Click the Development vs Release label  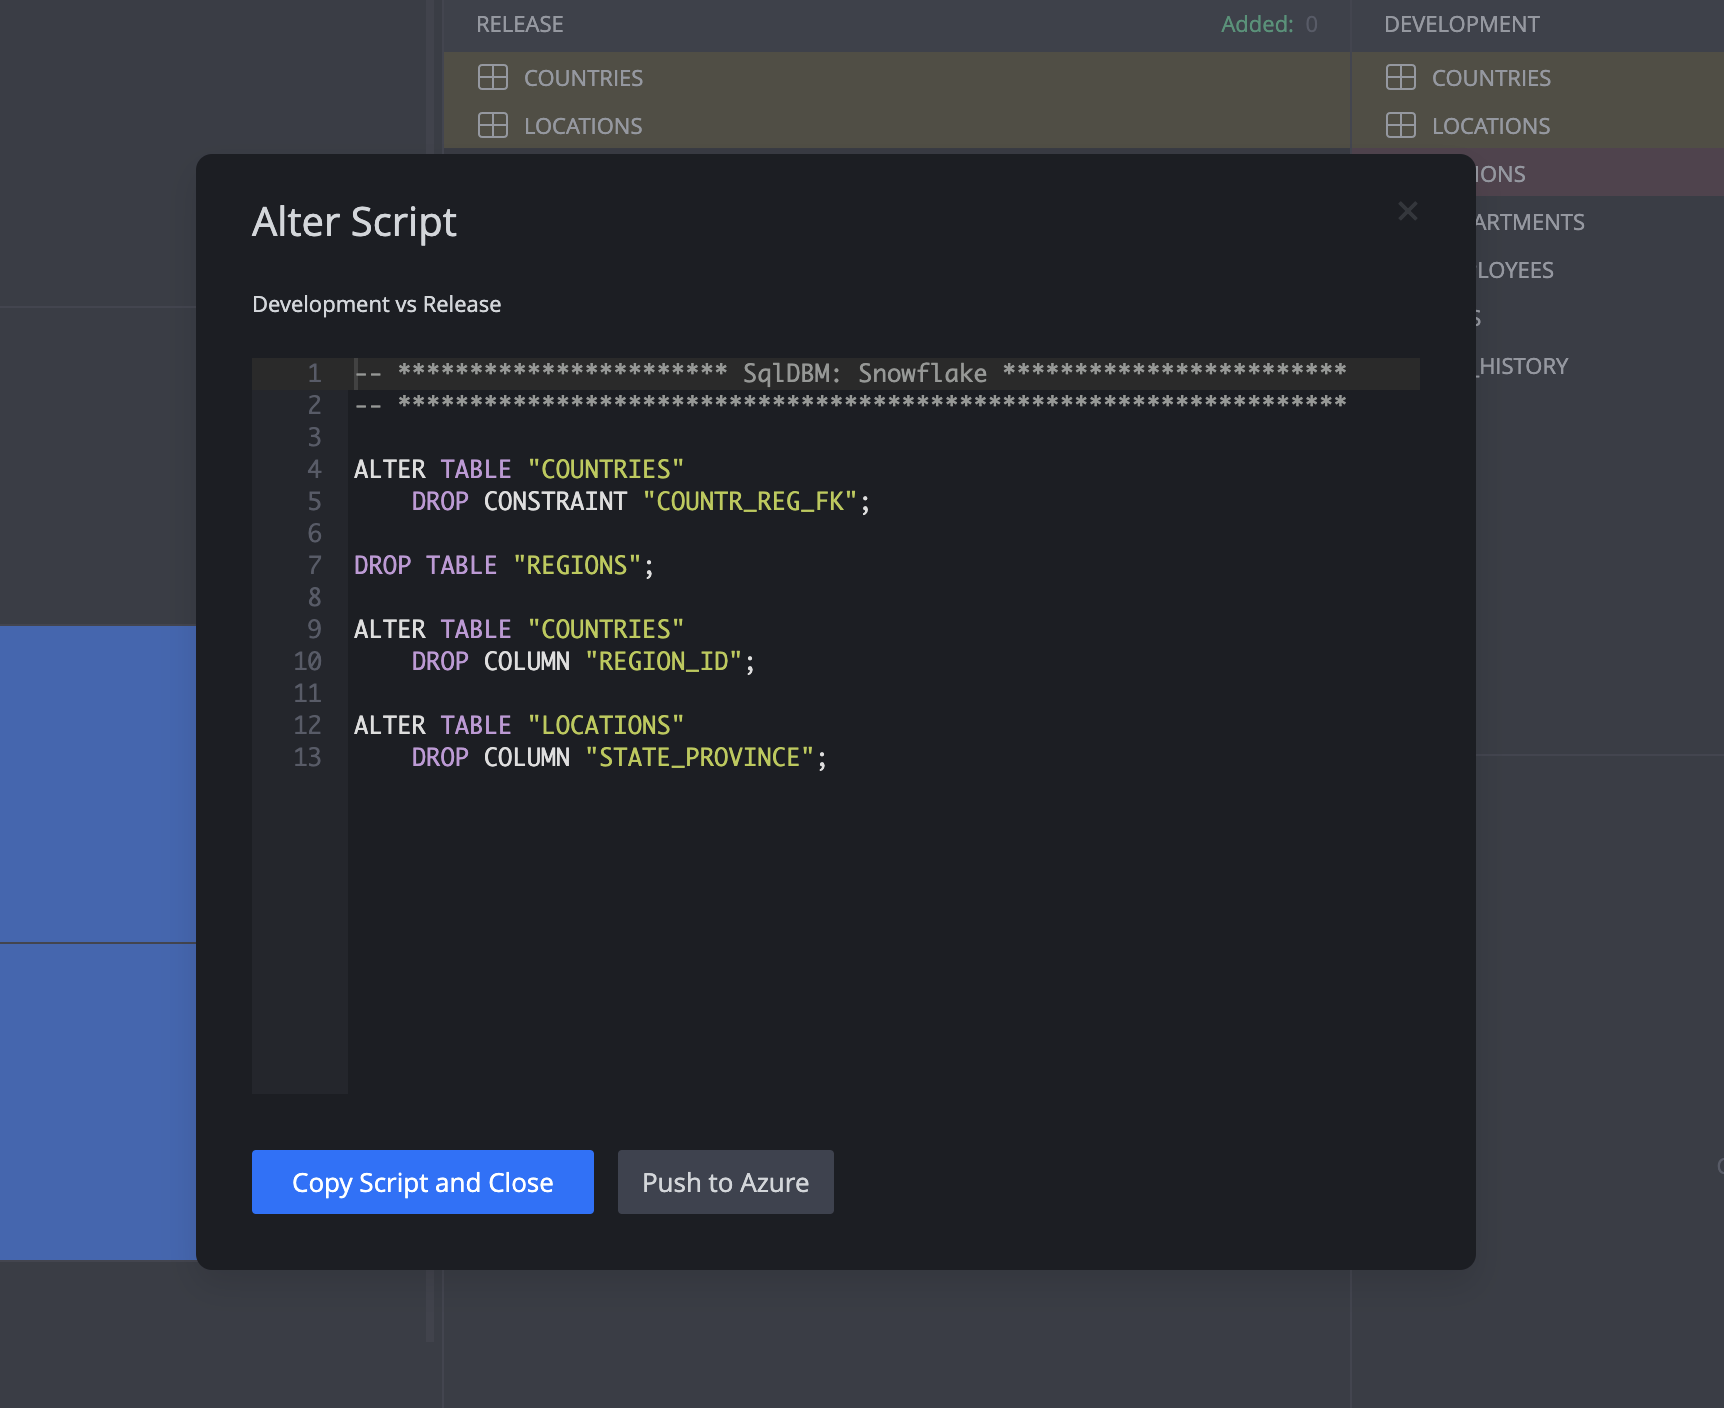pyautogui.click(x=376, y=304)
